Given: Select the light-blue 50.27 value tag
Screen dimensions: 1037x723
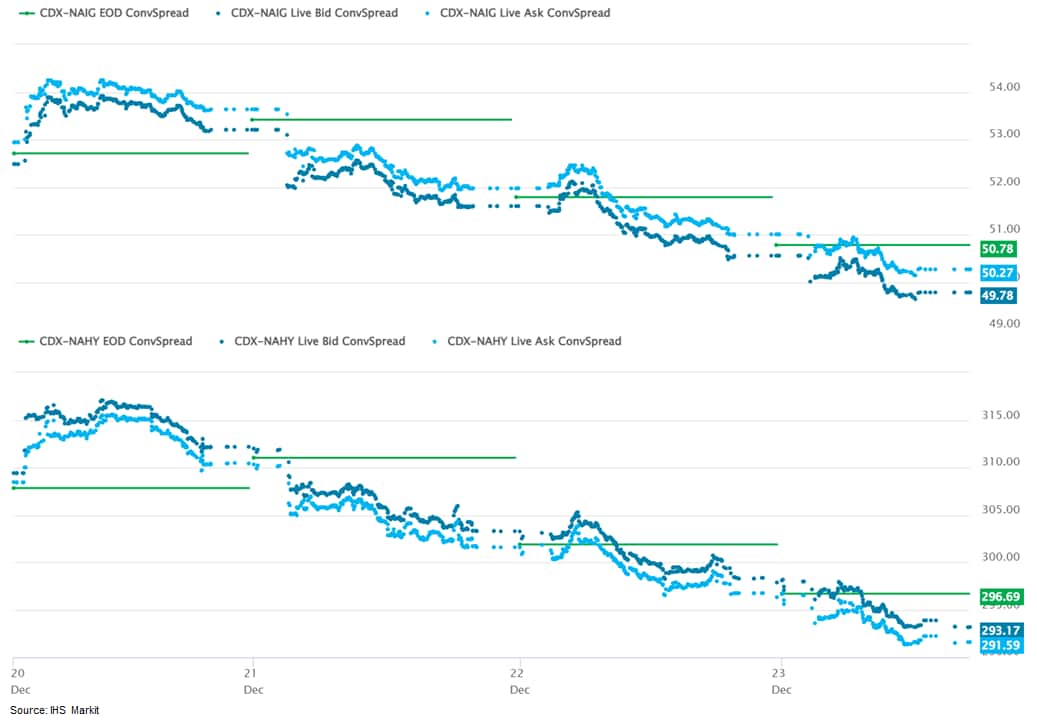Looking at the screenshot, I should point(998,272).
